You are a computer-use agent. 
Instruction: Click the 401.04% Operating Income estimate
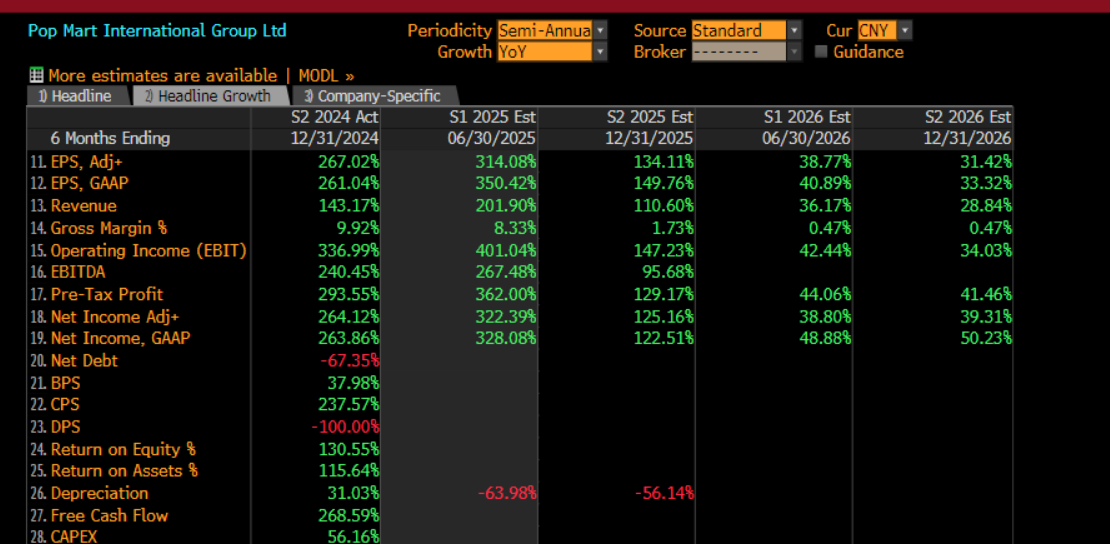[505, 250]
